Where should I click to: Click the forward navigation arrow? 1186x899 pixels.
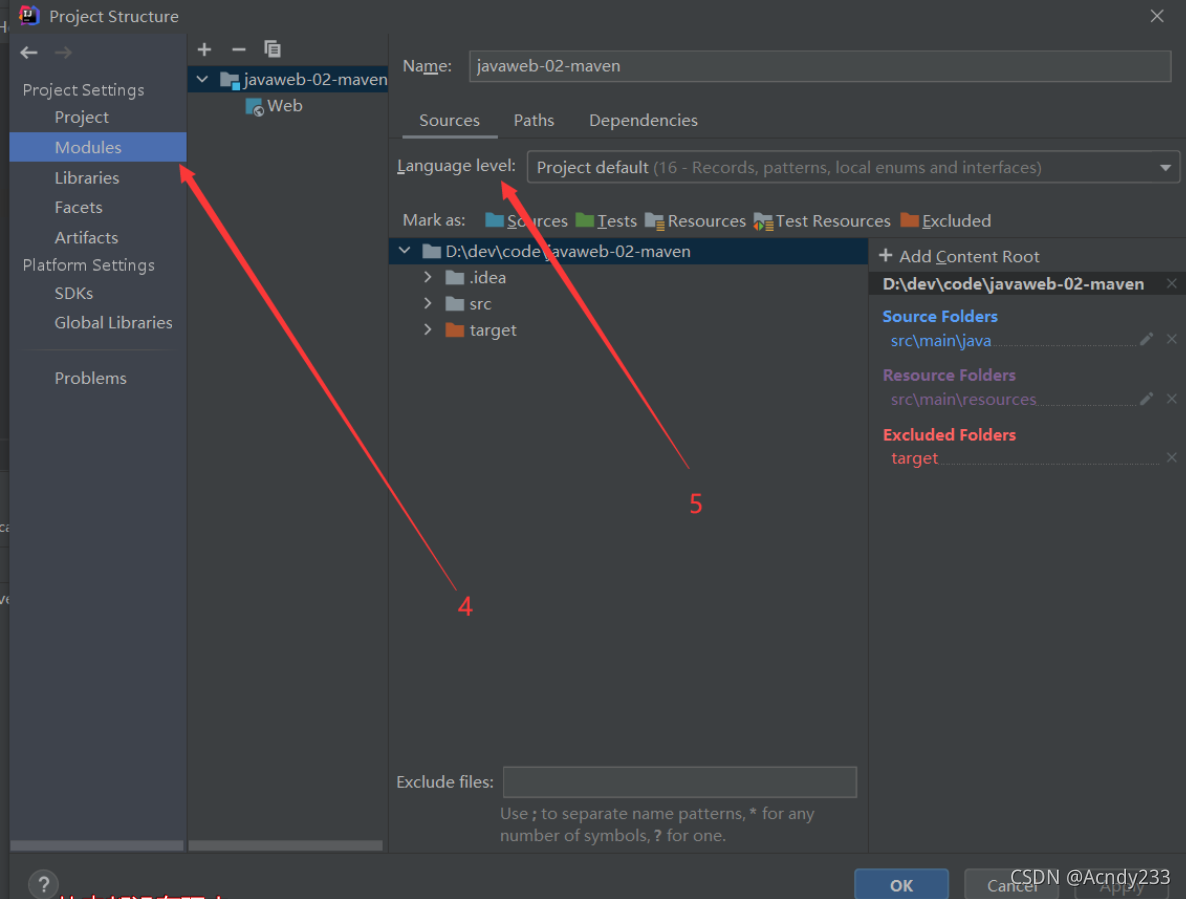64,52
